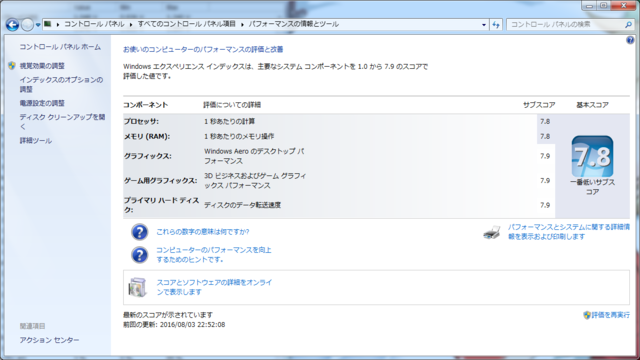Click the サブスコア column header
Viewport: 640px width, 360px height.
[x=539, y=105]
